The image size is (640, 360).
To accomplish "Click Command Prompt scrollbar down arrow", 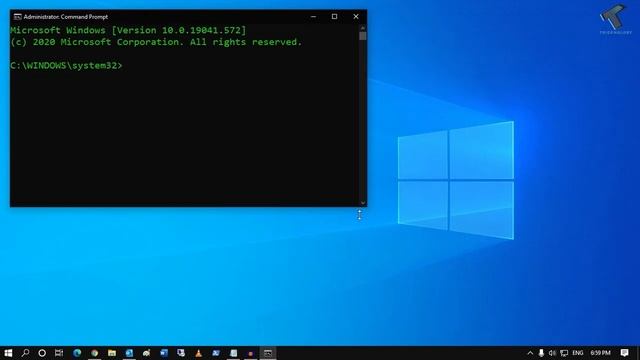I will pyautogui.click(x=363, y=203).
